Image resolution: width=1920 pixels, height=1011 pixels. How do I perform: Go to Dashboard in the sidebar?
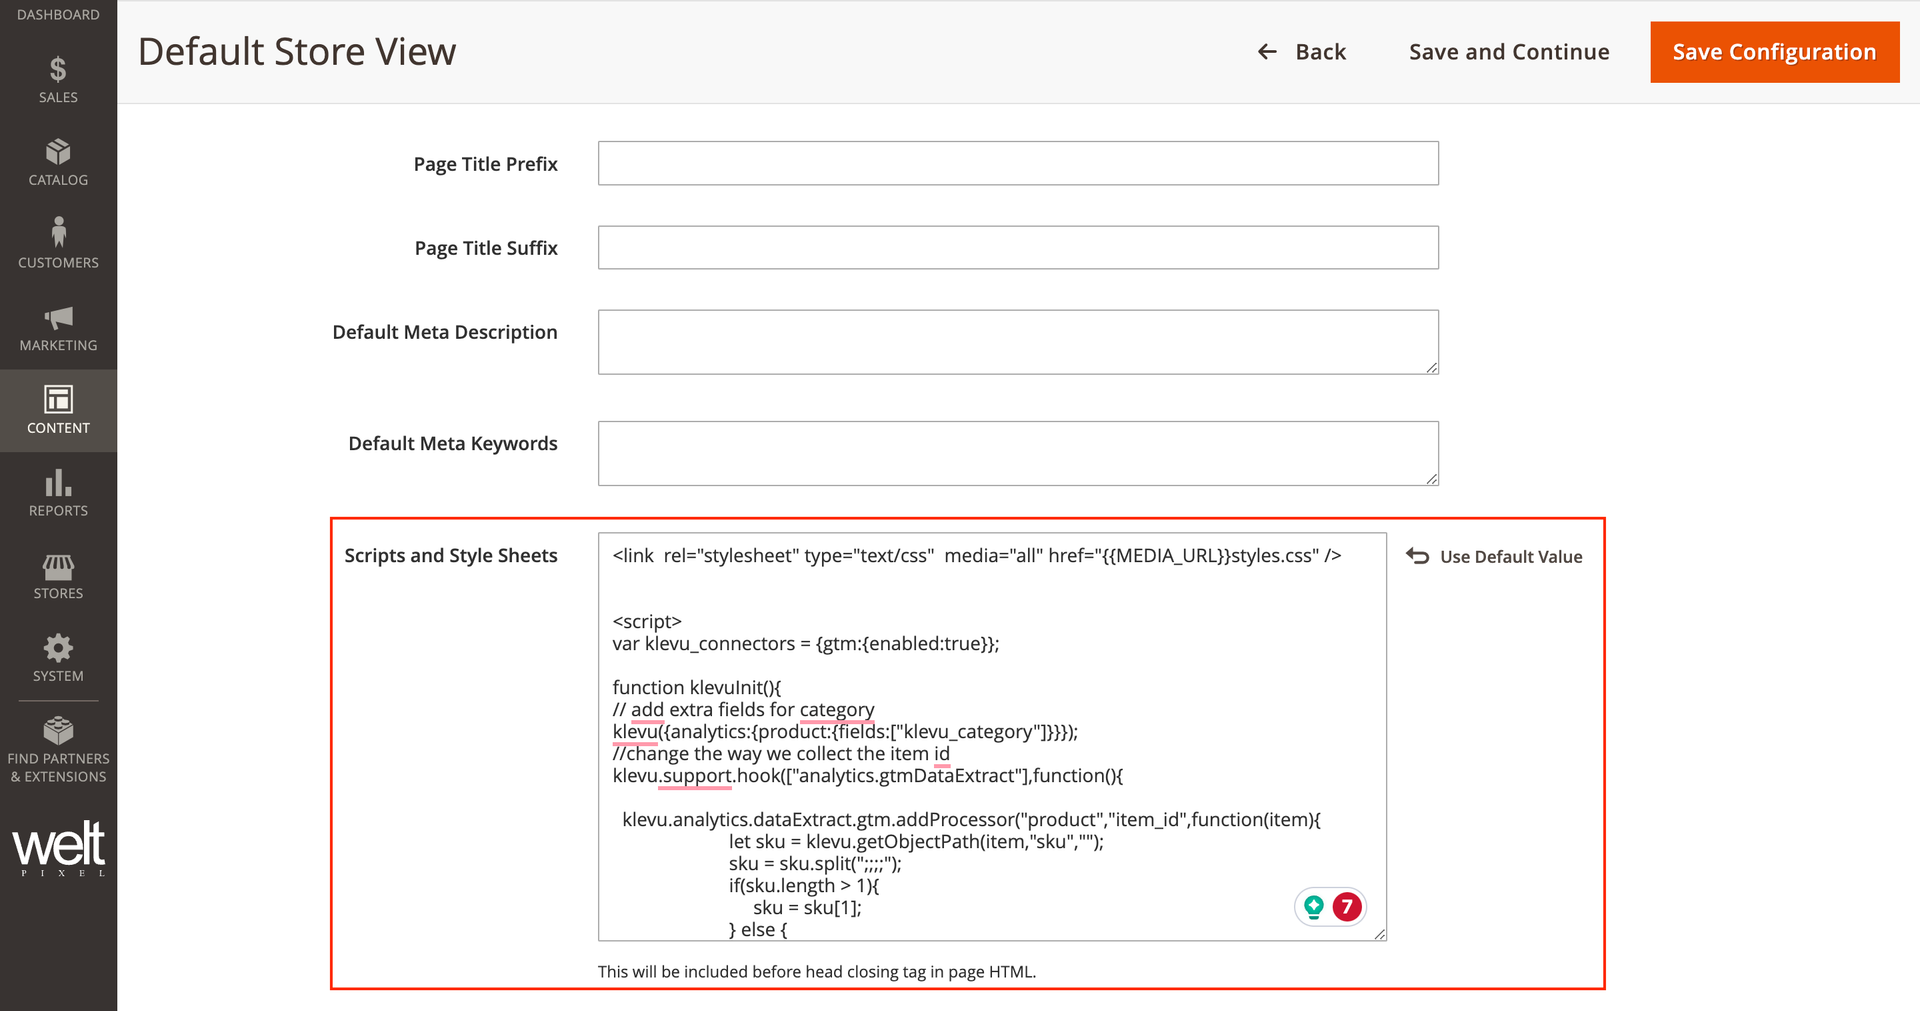click(x=58, y=14)
